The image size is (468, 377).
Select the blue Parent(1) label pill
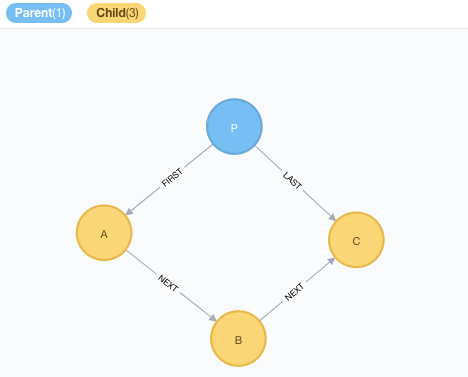tap(39, 13)
